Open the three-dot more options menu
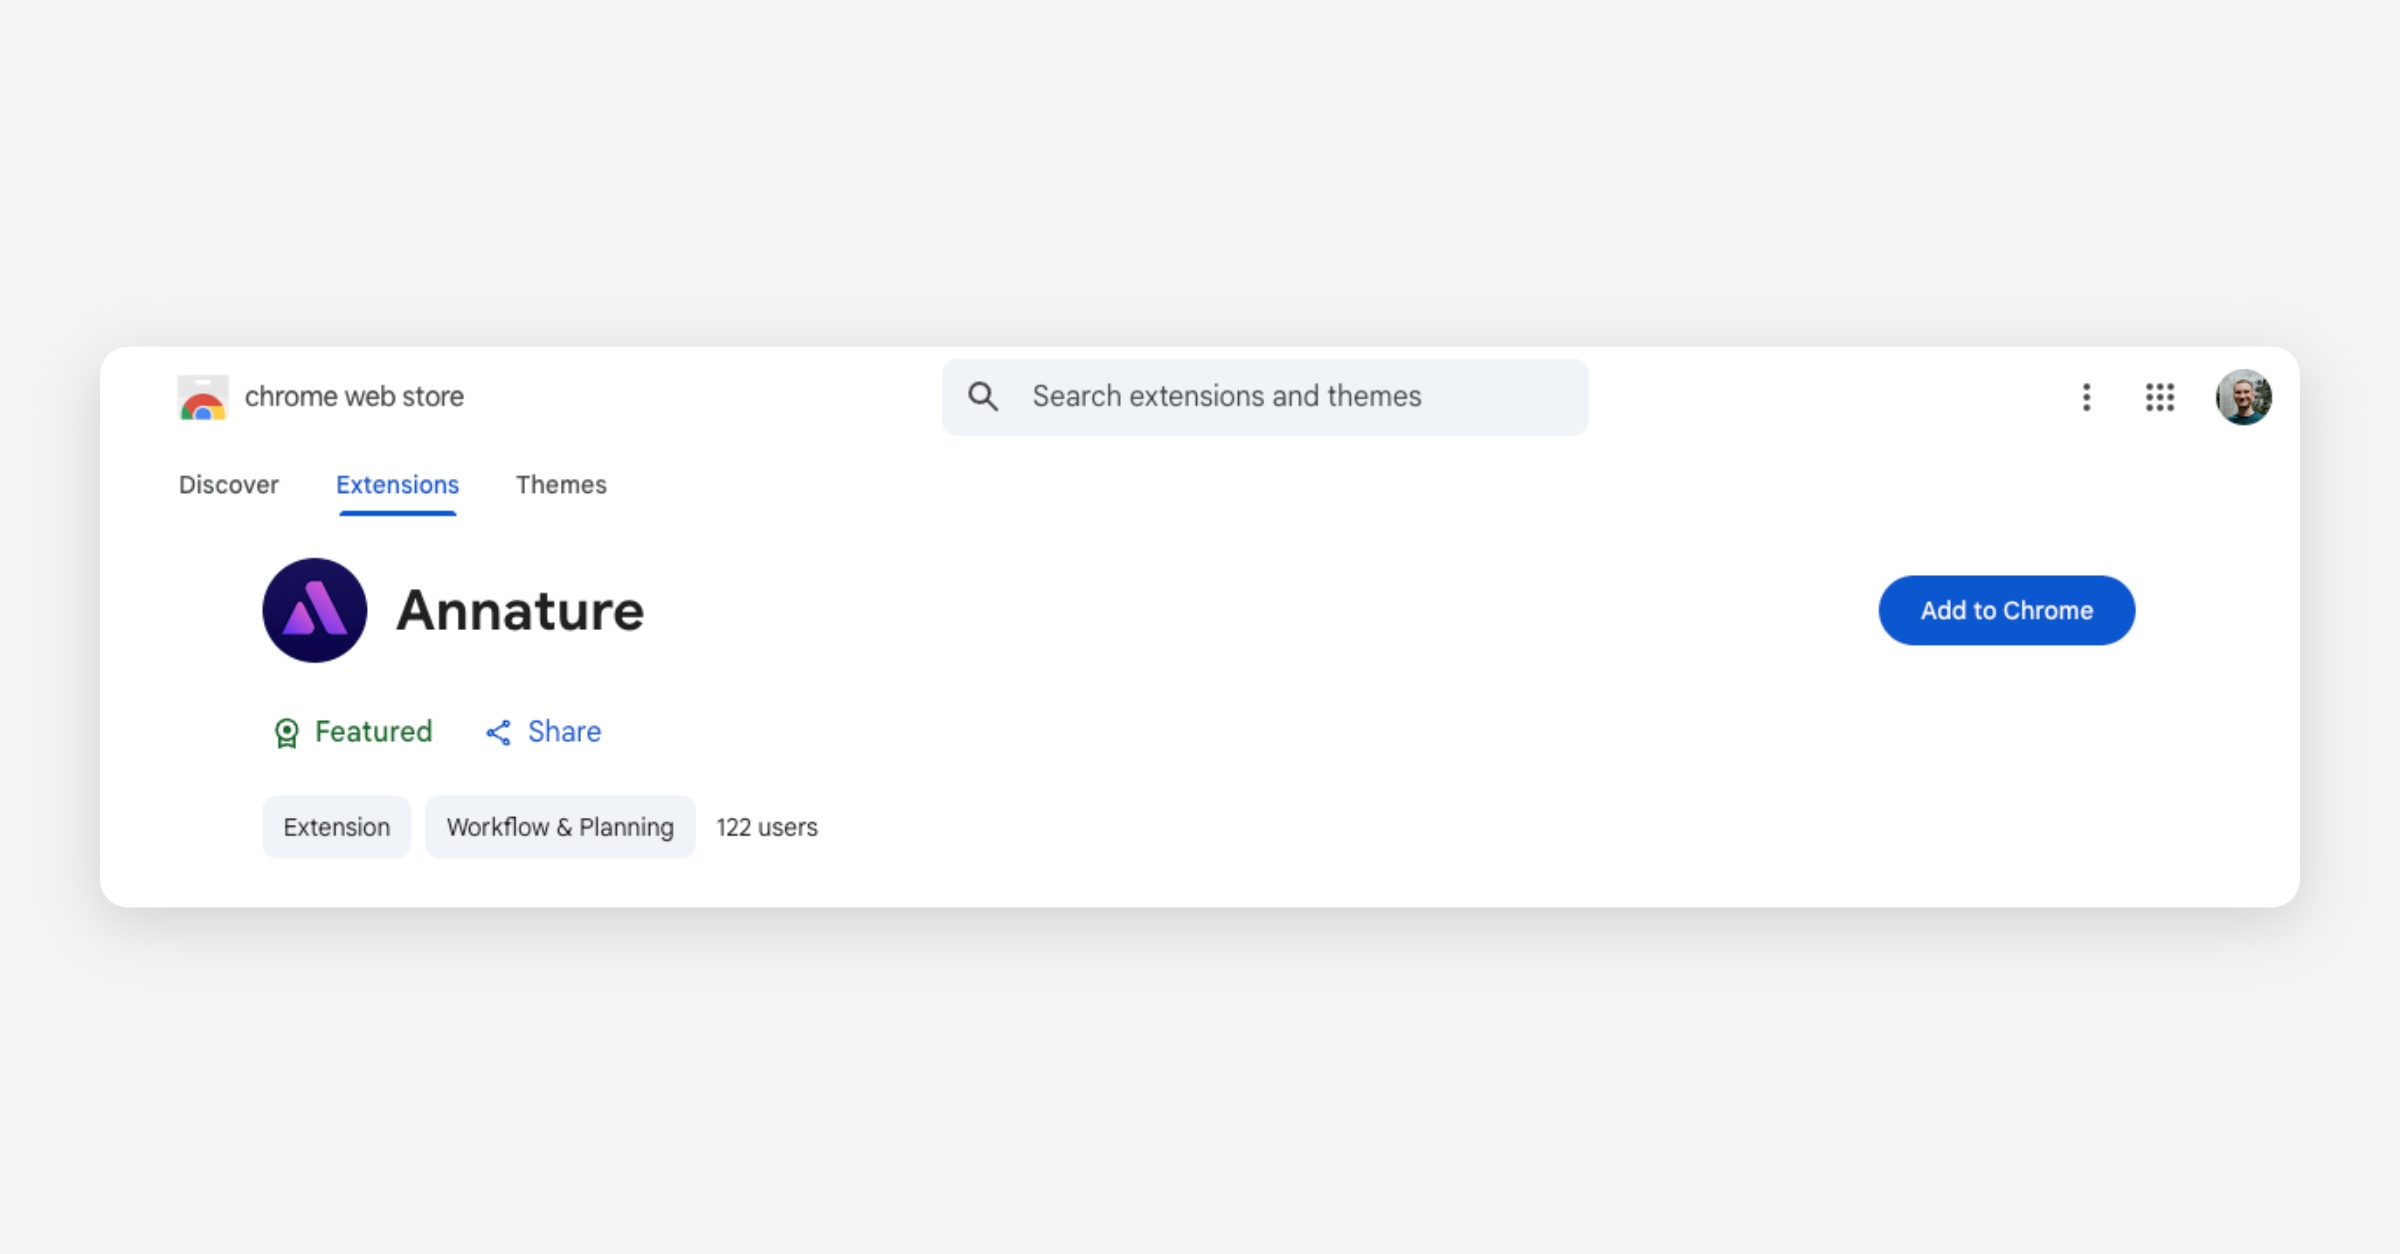The width and height of the screenshot is (2400, 1254). [2086, 397]
